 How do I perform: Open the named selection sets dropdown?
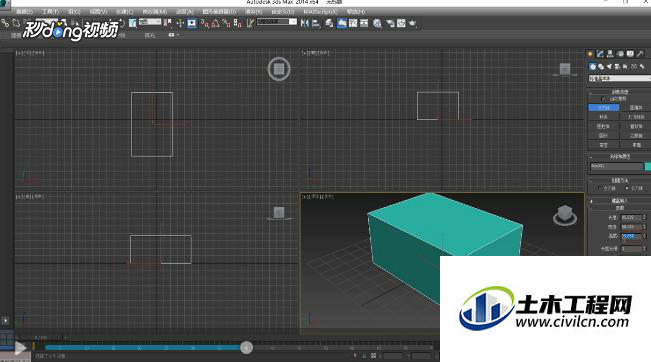click(x=277, y=22)
